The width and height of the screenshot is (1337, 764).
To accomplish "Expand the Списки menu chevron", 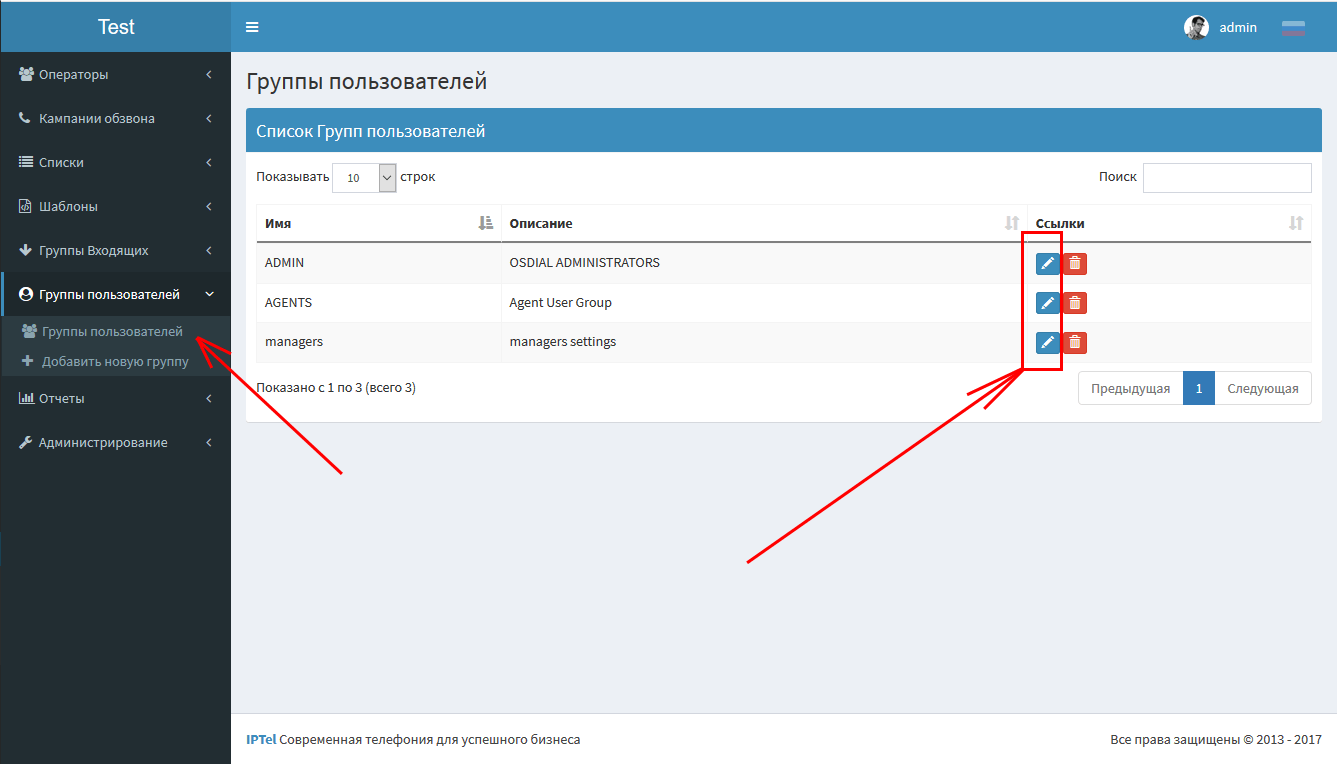I will (x=209, y=162).
